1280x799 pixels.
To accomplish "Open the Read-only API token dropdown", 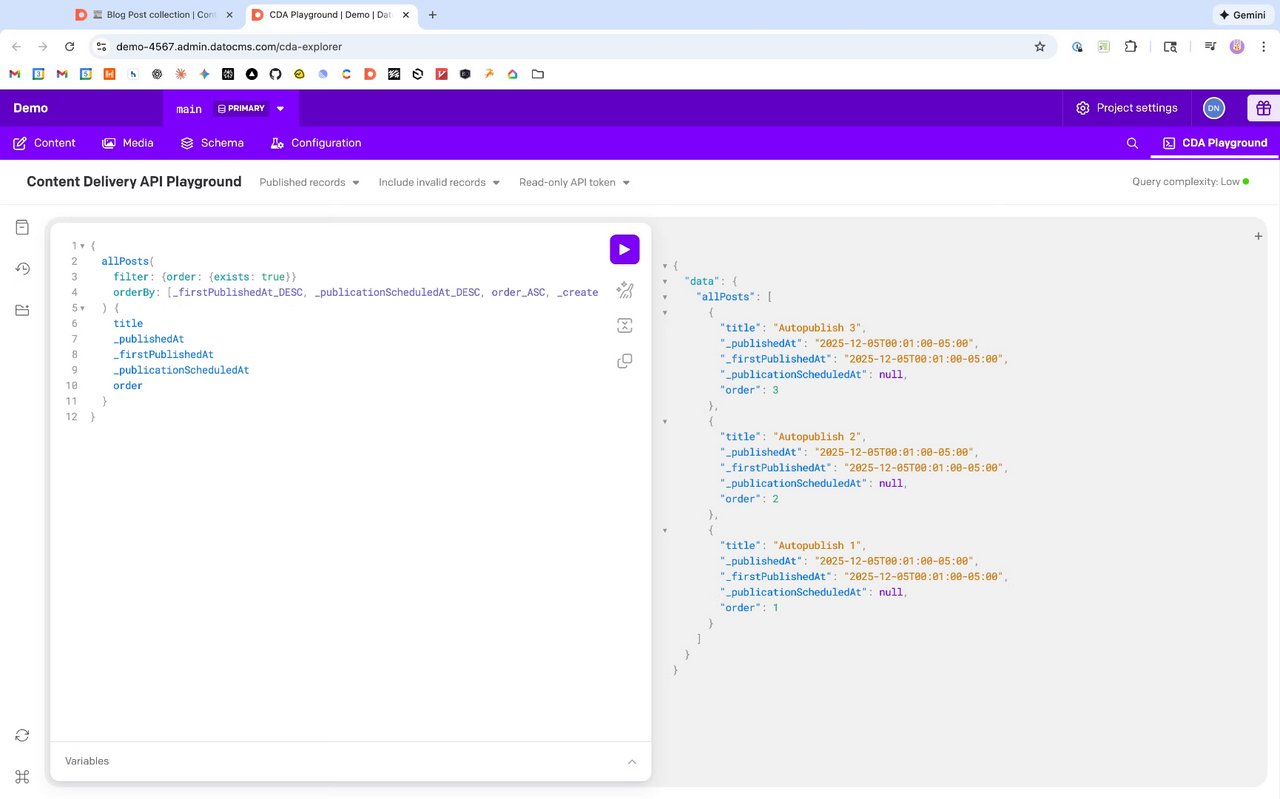I will pyautogui.click(x=574, y=182).
